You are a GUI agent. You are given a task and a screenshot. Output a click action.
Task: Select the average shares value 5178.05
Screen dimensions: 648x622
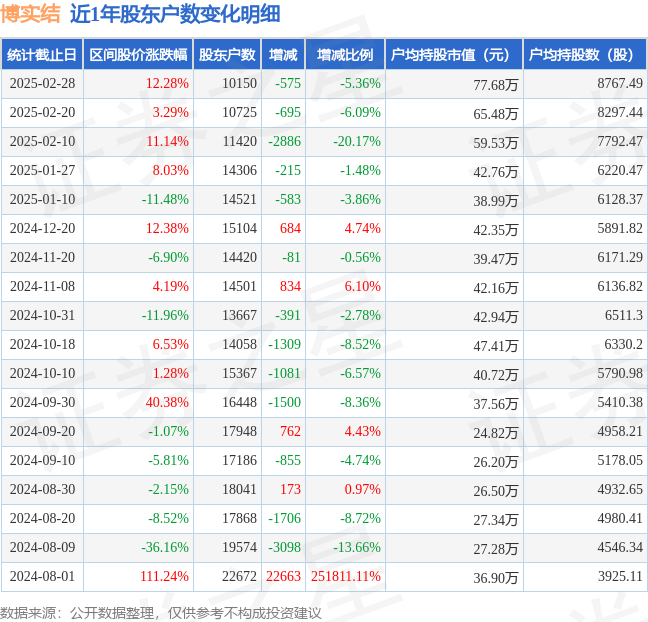coord(620,460)
